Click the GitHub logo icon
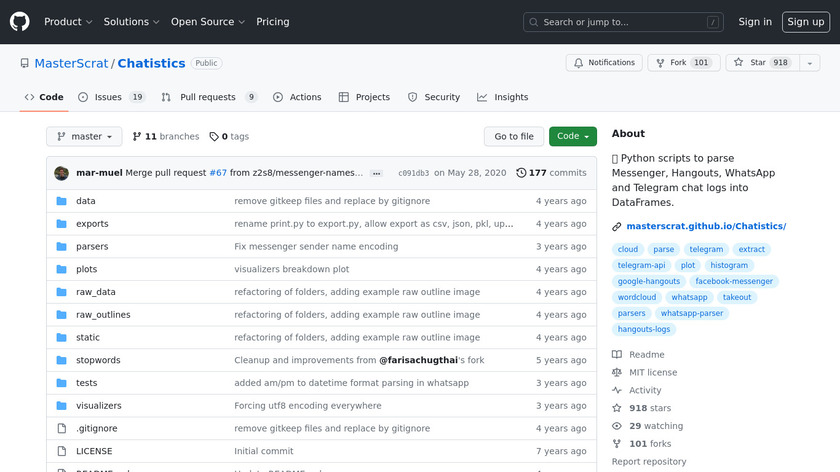 click(x=20, y=21)
